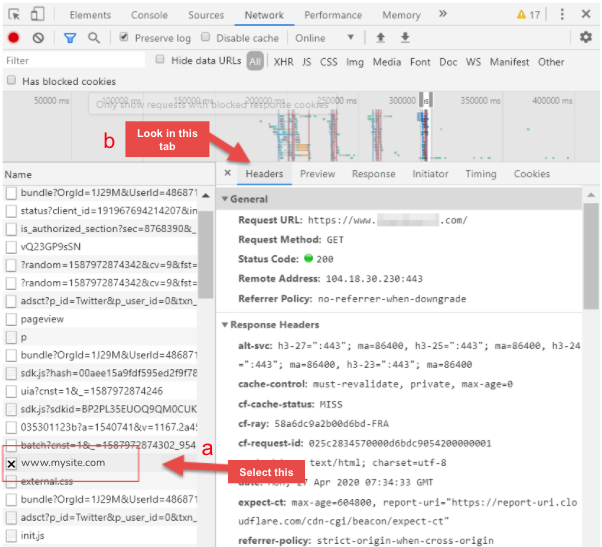
Task: Open the Sources tab
Action: point(206,15)
